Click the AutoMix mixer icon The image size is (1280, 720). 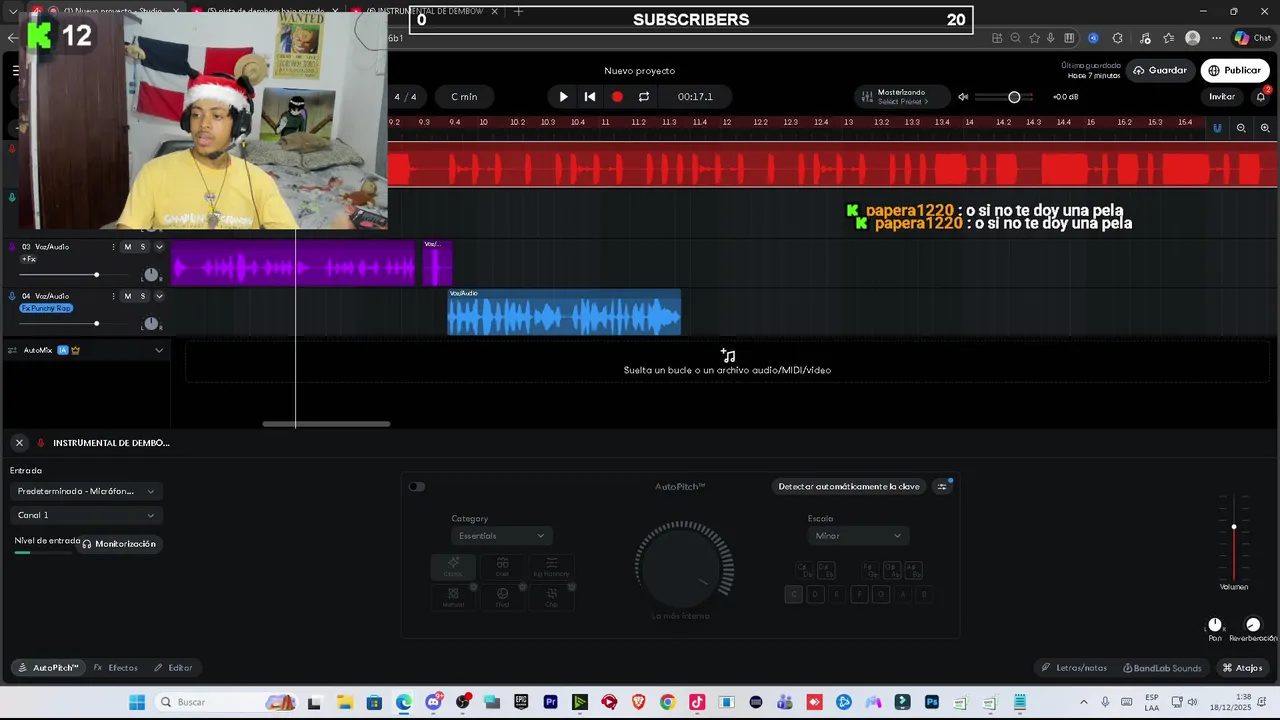click(14, 350)
